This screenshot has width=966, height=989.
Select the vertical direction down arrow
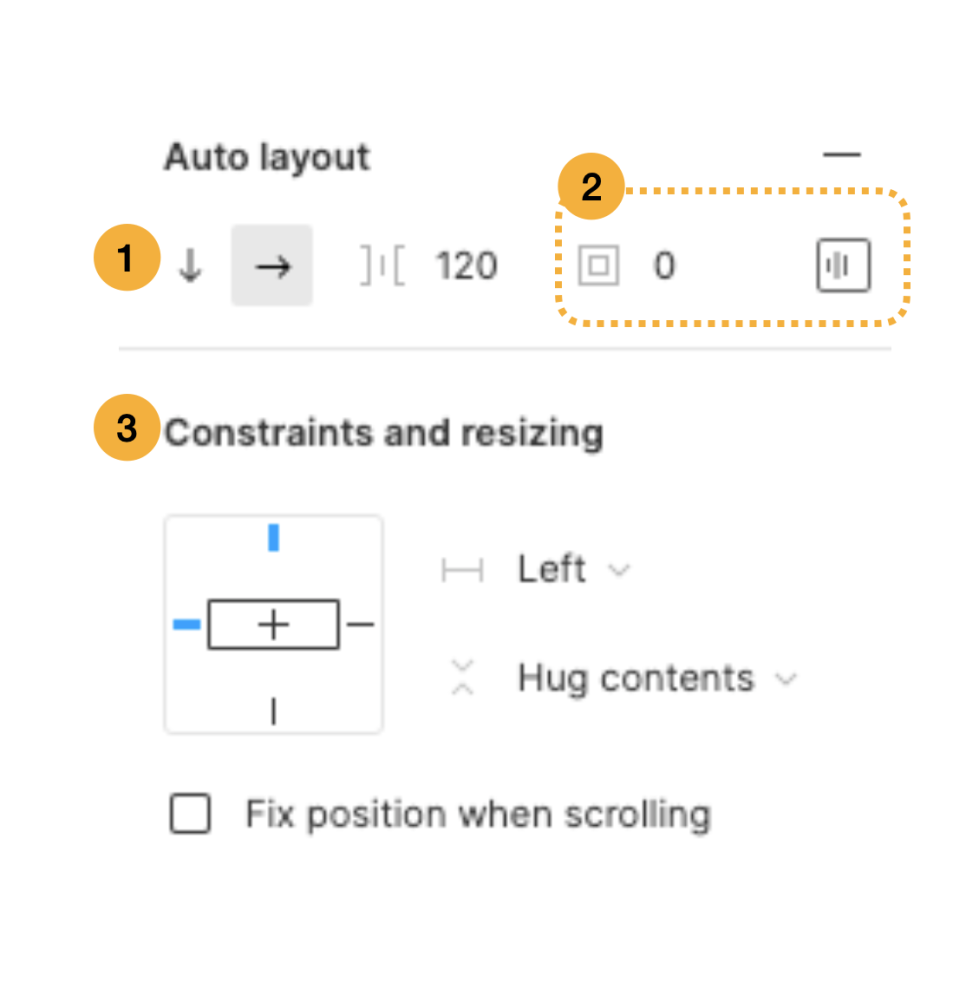tap(190, 266)
